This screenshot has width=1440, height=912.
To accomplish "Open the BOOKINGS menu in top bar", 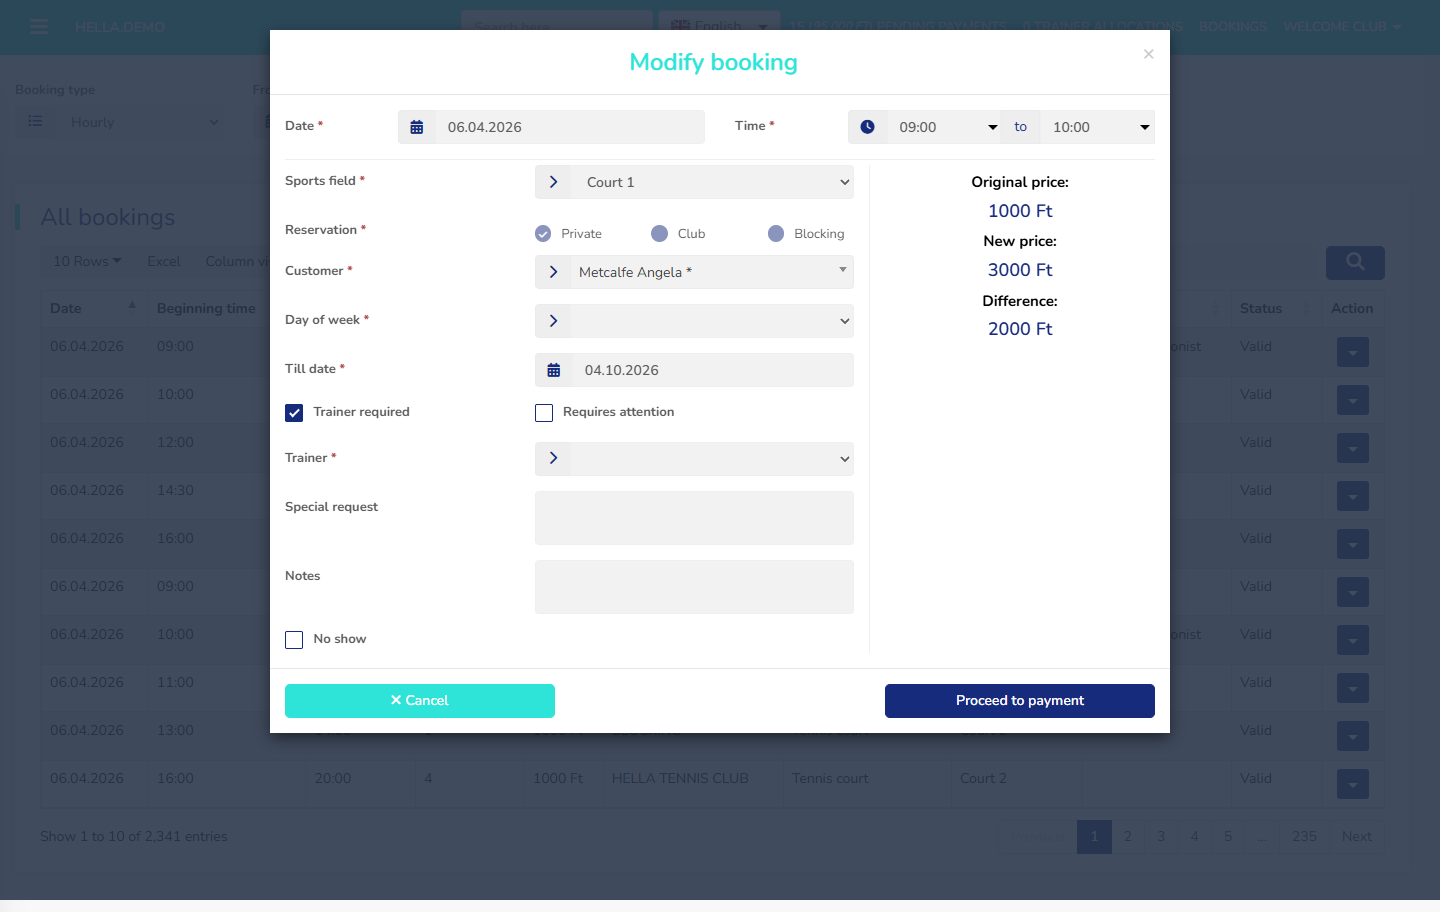I will click(1233, 27).
